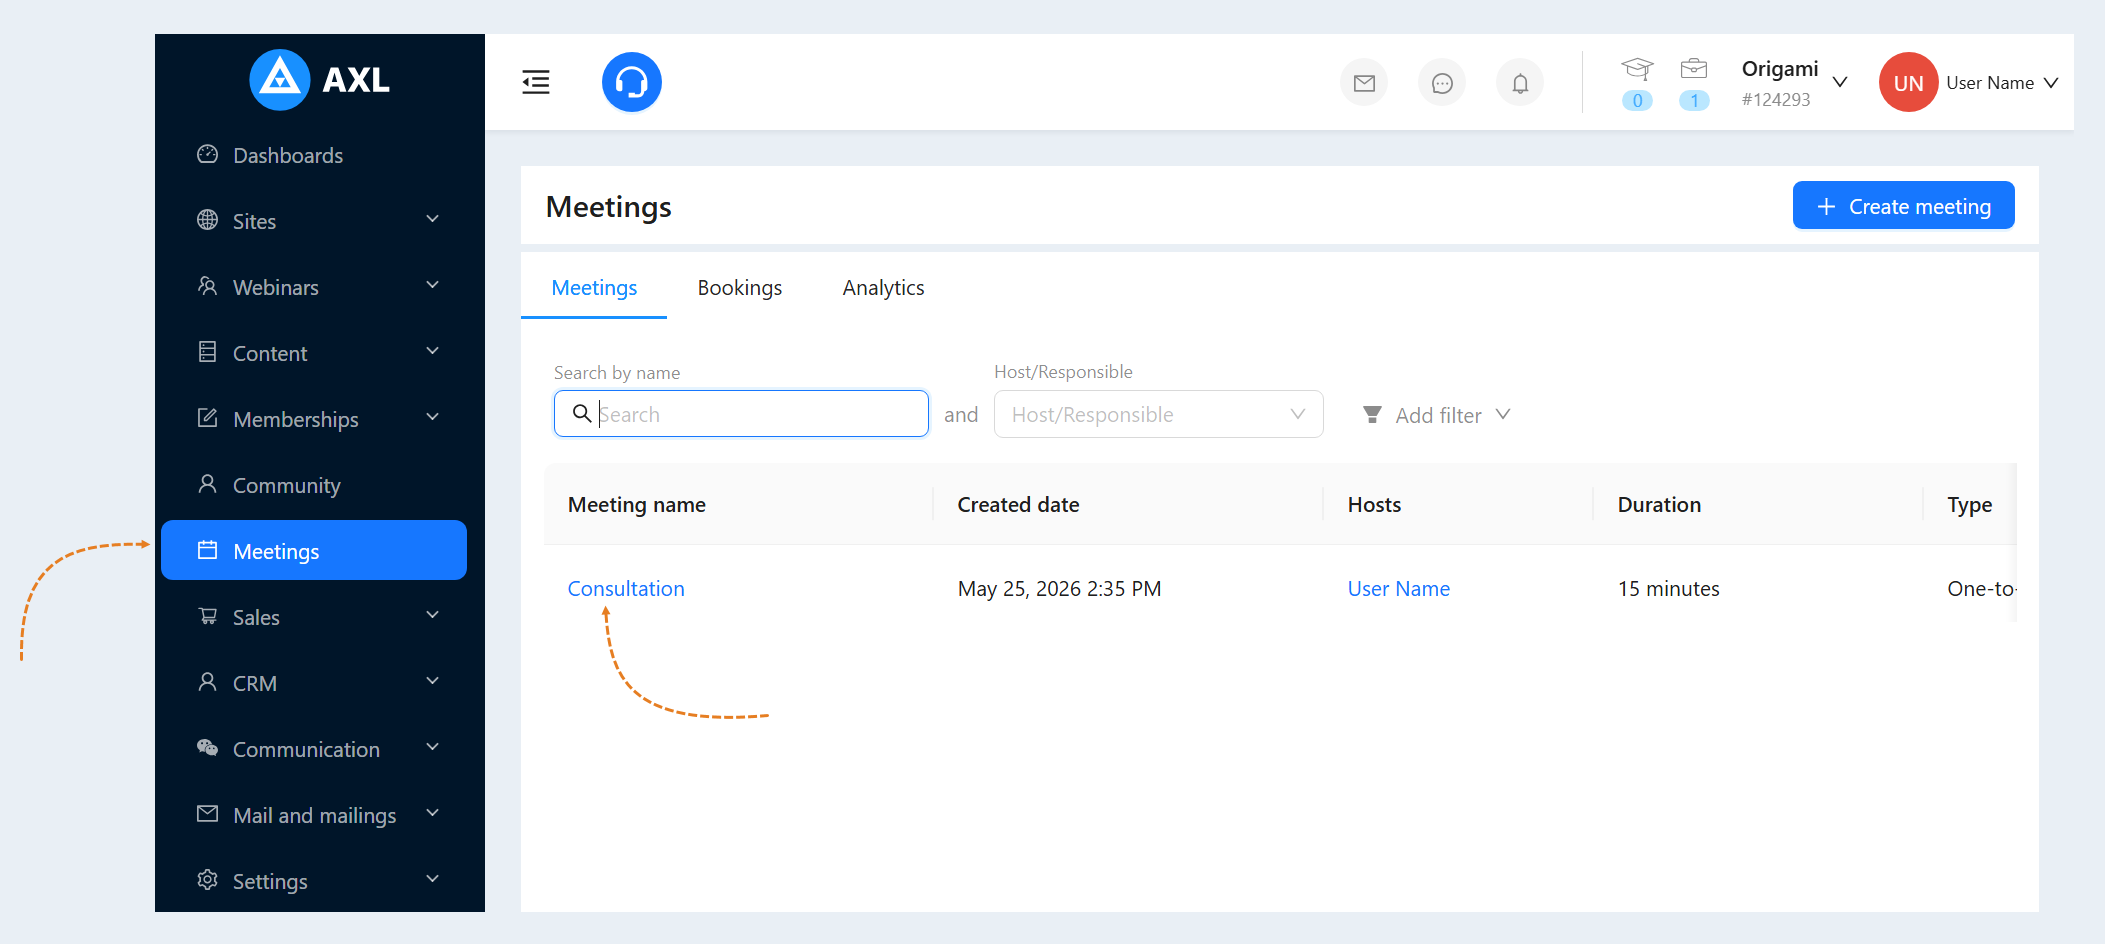Click the graduation cap icon
2105x944 pixels.
pyautogui.click(x=1637, y=69)
